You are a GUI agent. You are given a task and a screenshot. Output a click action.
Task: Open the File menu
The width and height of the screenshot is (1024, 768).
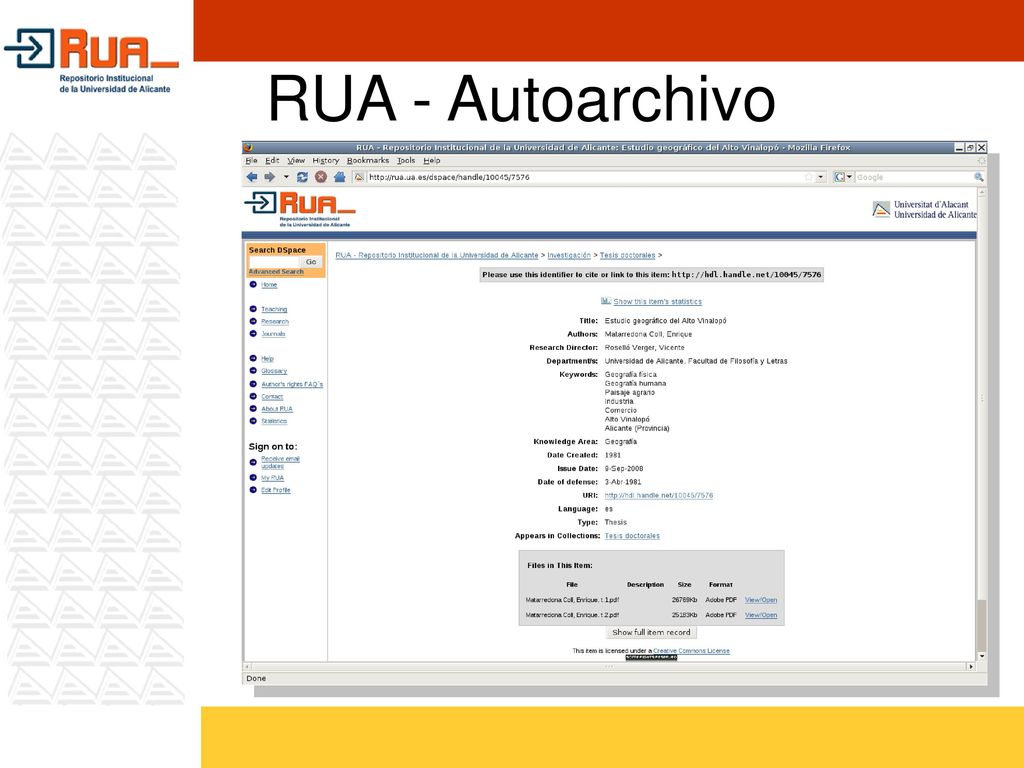(251, 161)
